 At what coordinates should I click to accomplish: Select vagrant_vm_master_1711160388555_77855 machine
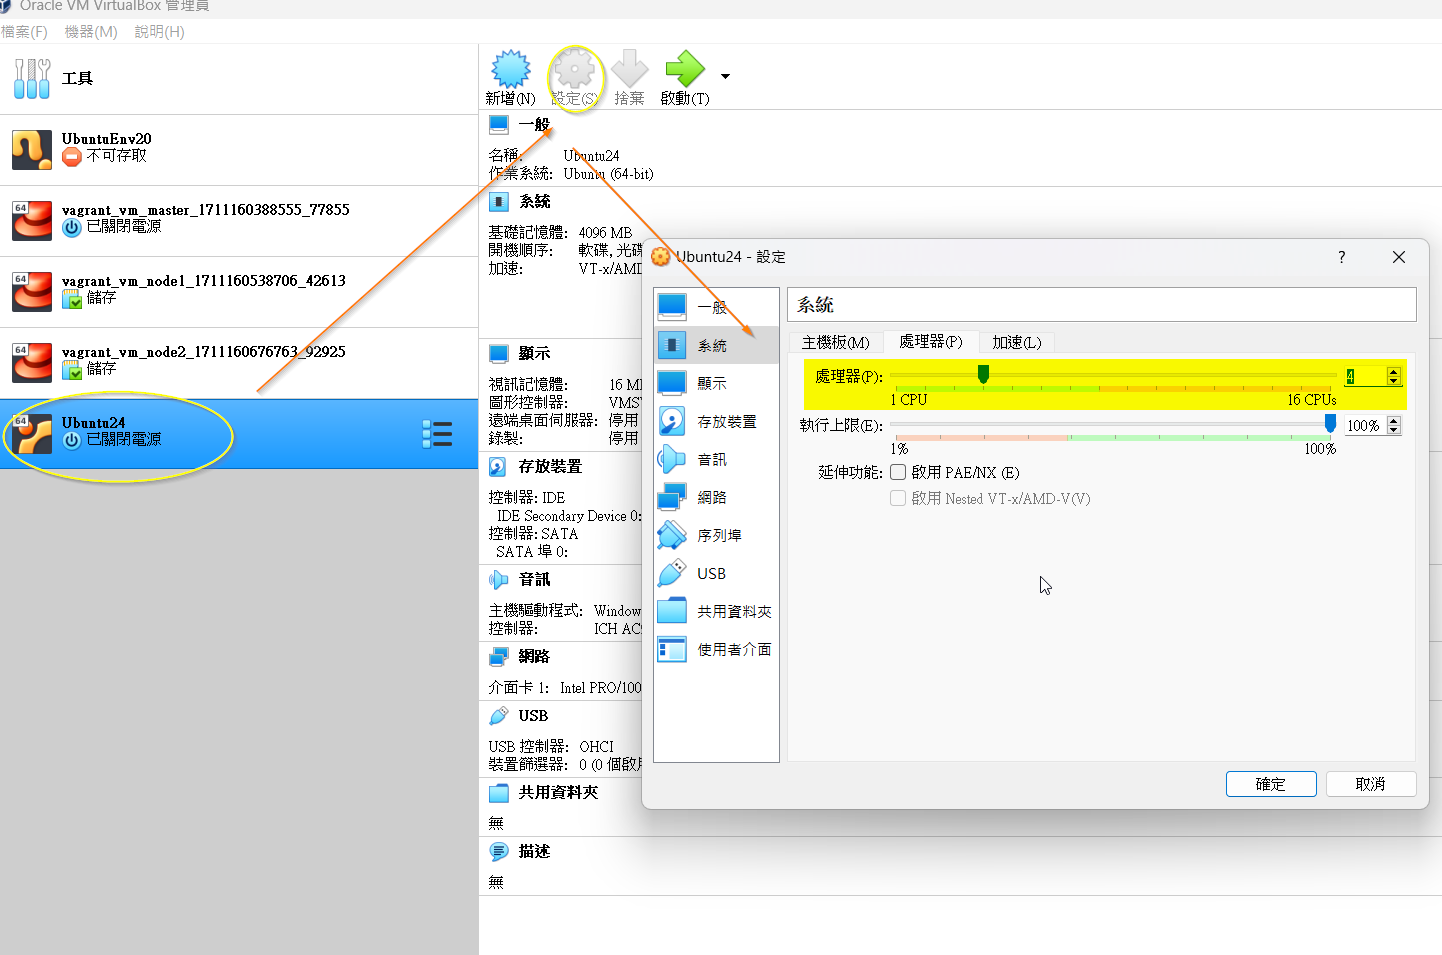(x=239, y=221)
